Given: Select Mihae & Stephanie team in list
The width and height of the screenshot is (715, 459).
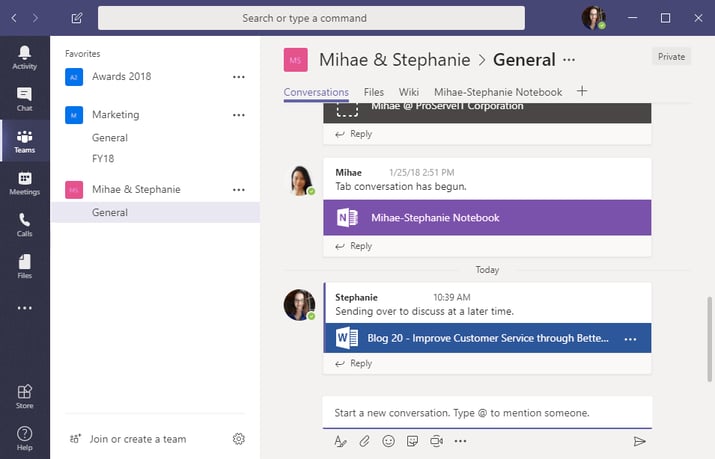Looking at the screenshot, I should [x=136, y=190].
